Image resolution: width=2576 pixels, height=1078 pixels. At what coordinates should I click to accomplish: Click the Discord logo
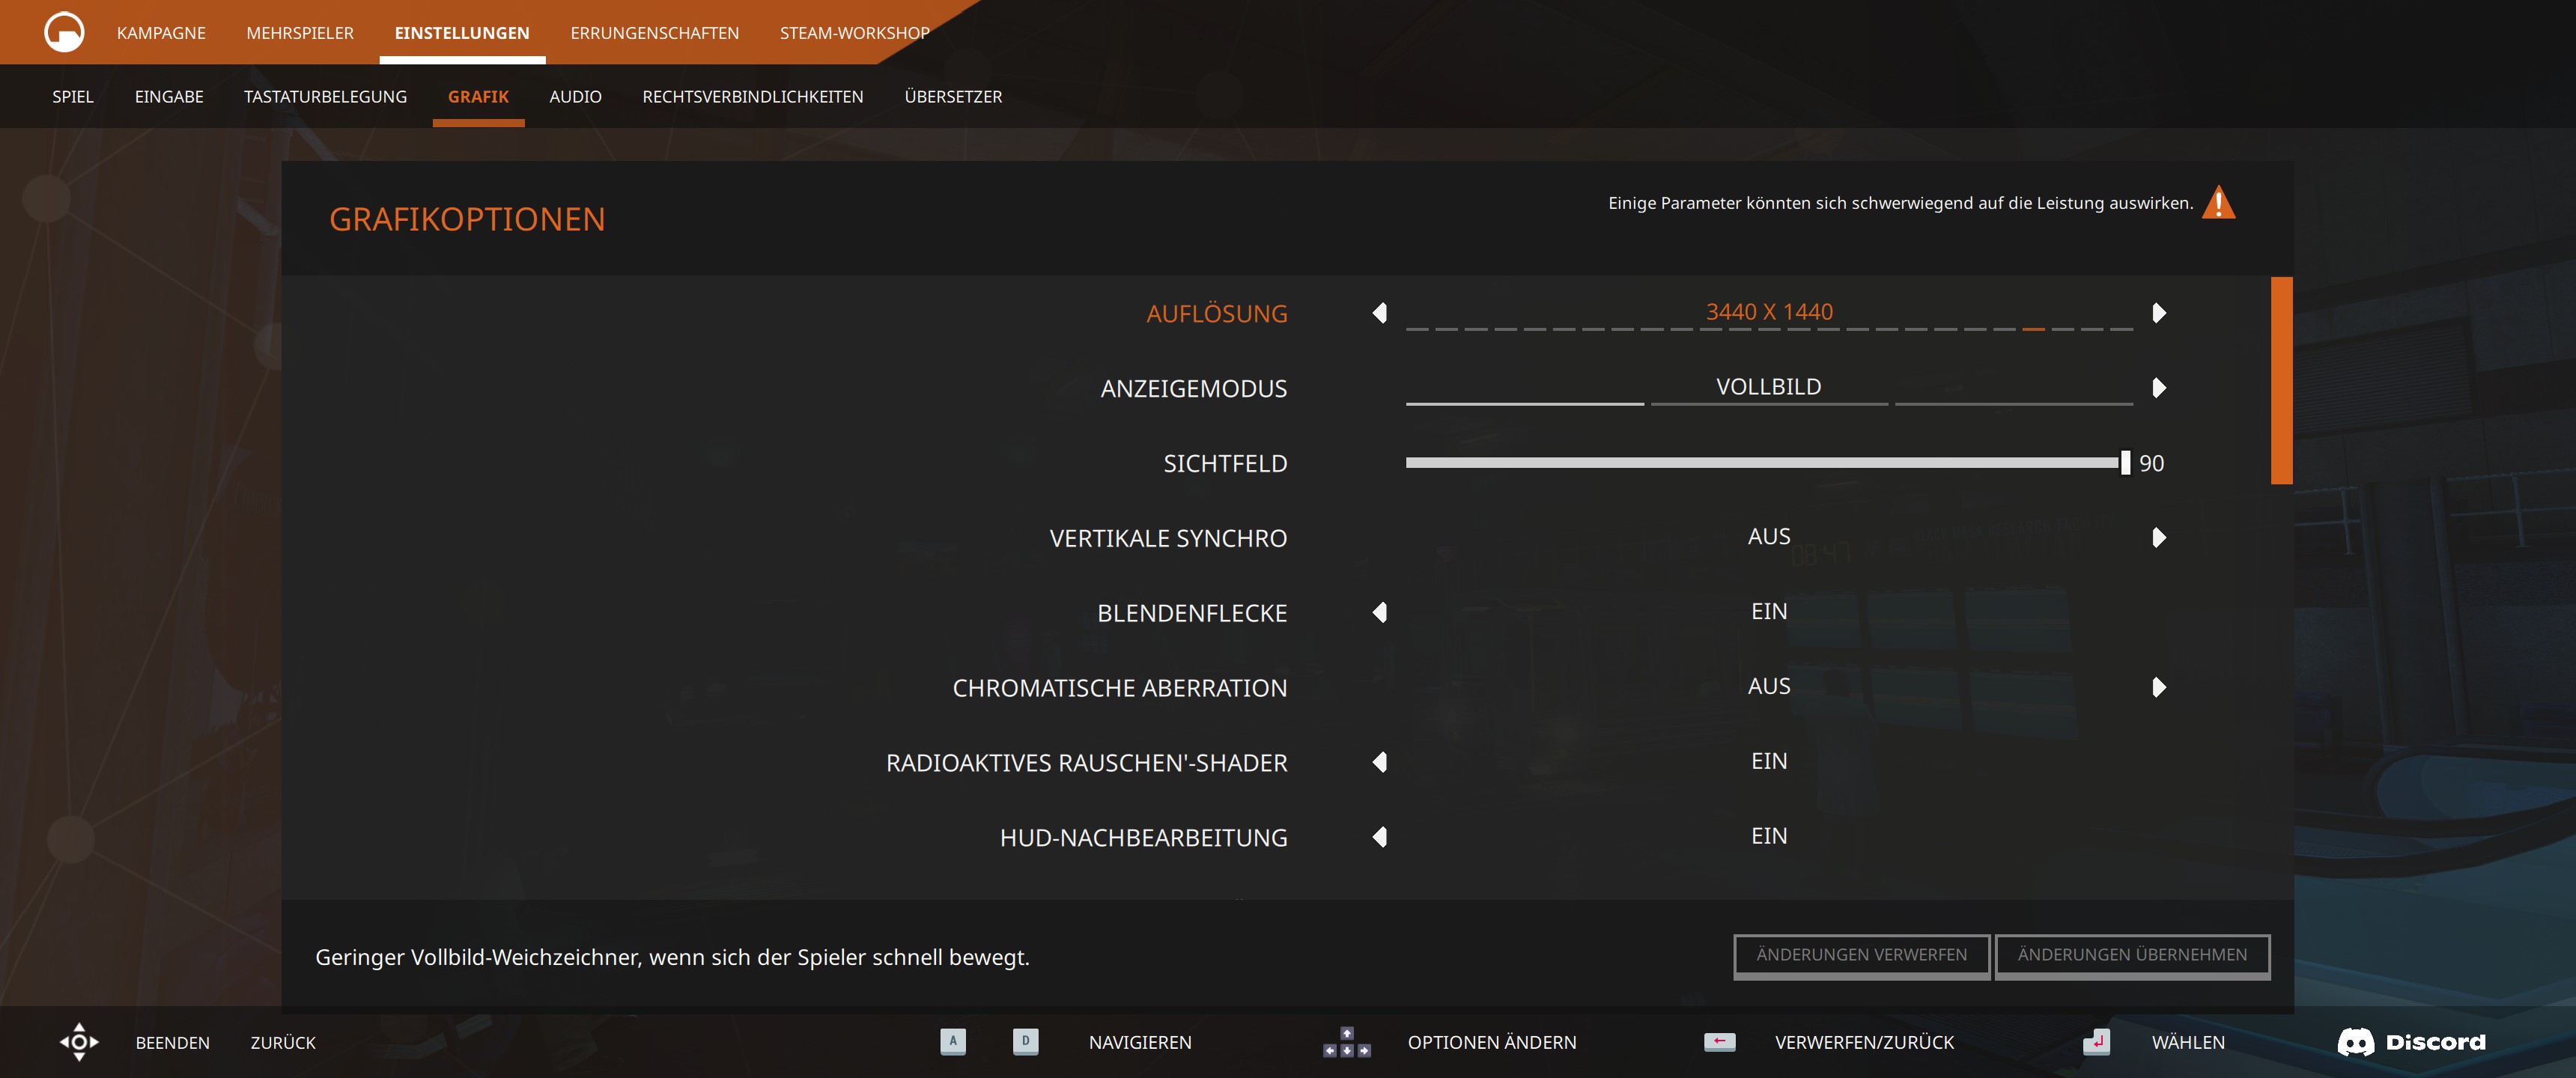point(2410,1042)
